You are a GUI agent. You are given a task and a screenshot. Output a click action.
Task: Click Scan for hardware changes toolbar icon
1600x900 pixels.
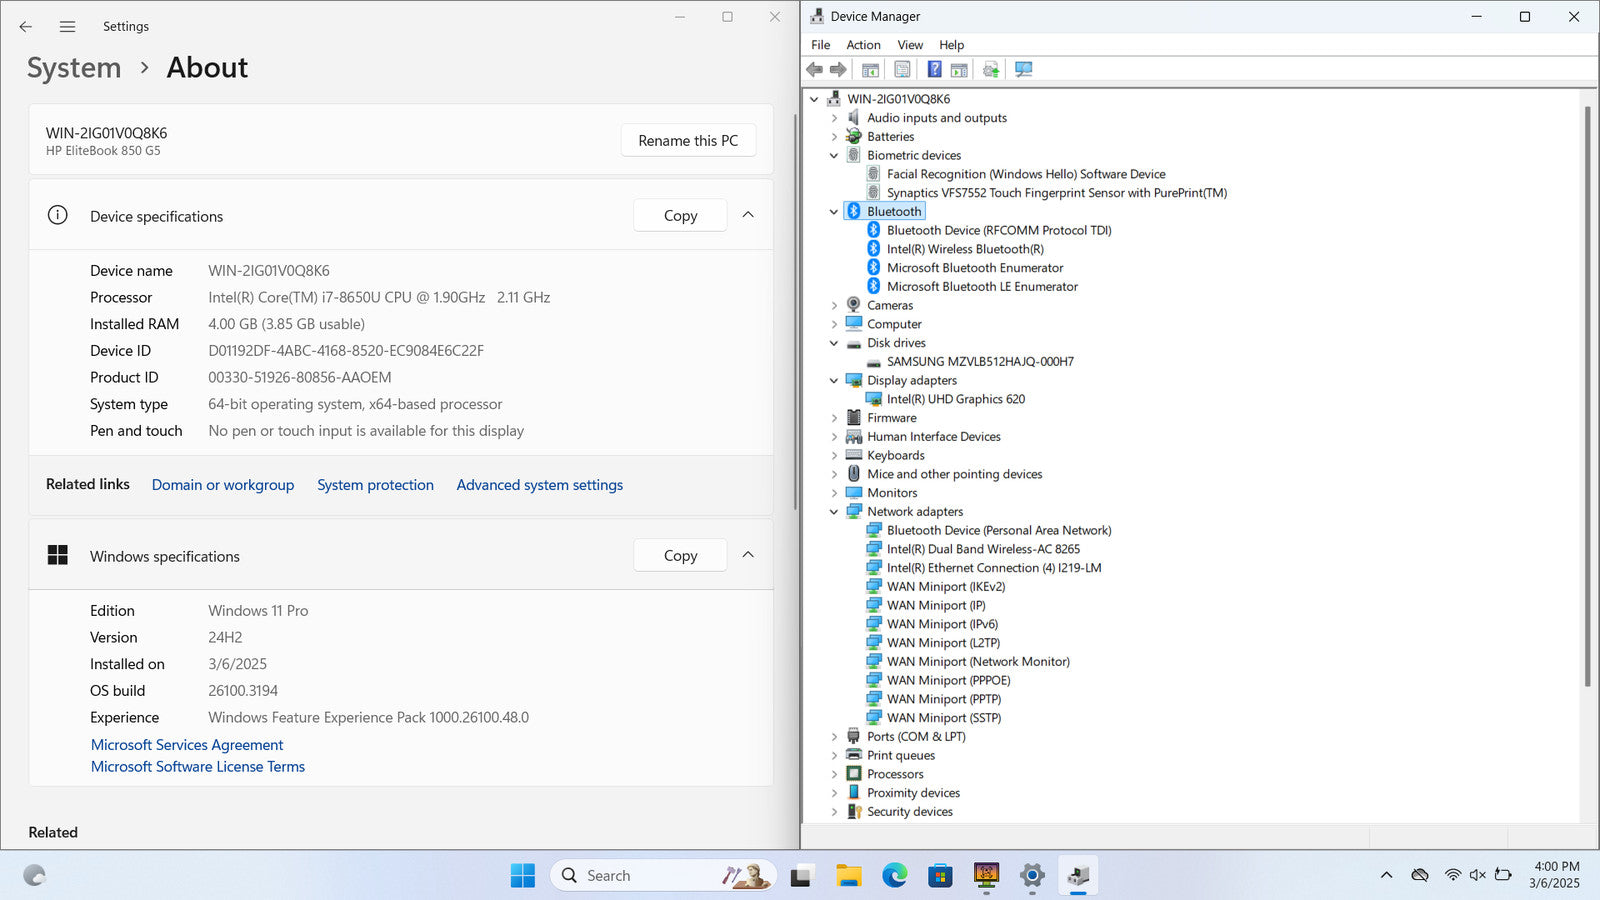[1023, 69]
